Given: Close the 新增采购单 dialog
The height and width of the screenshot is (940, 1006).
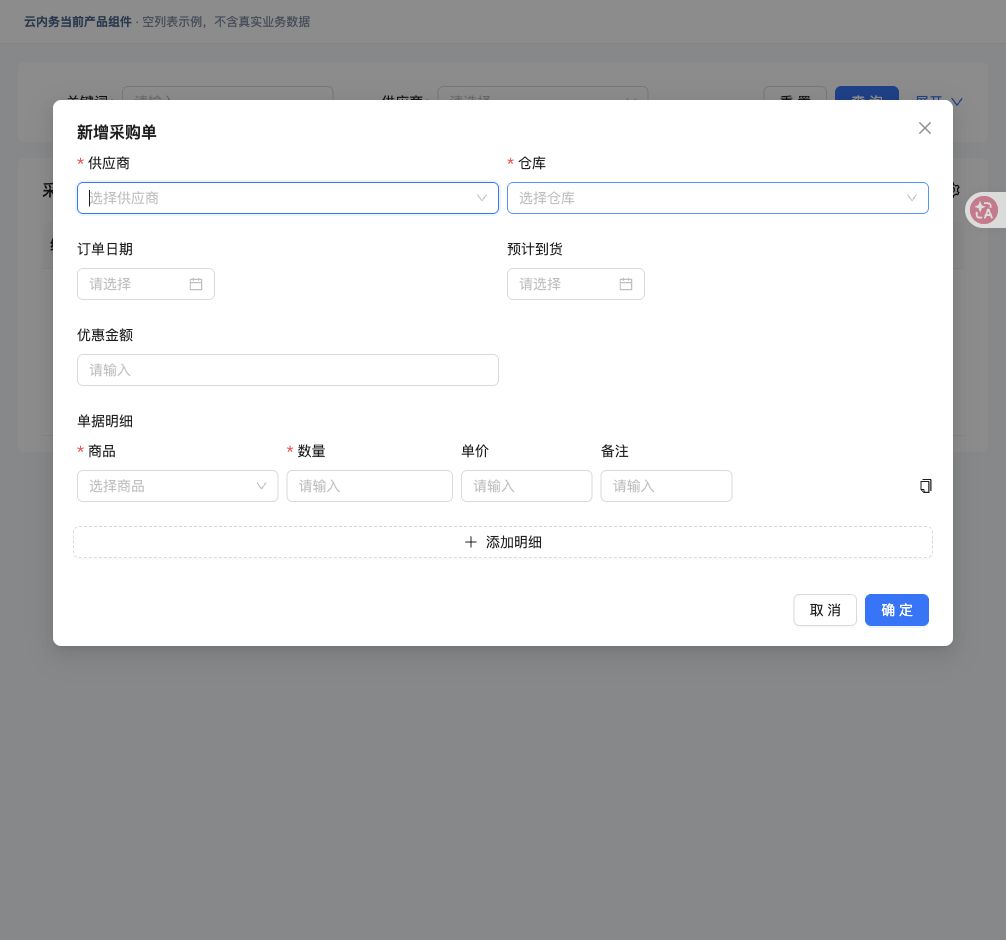Looking at the screenshot, I should (925, 128).
